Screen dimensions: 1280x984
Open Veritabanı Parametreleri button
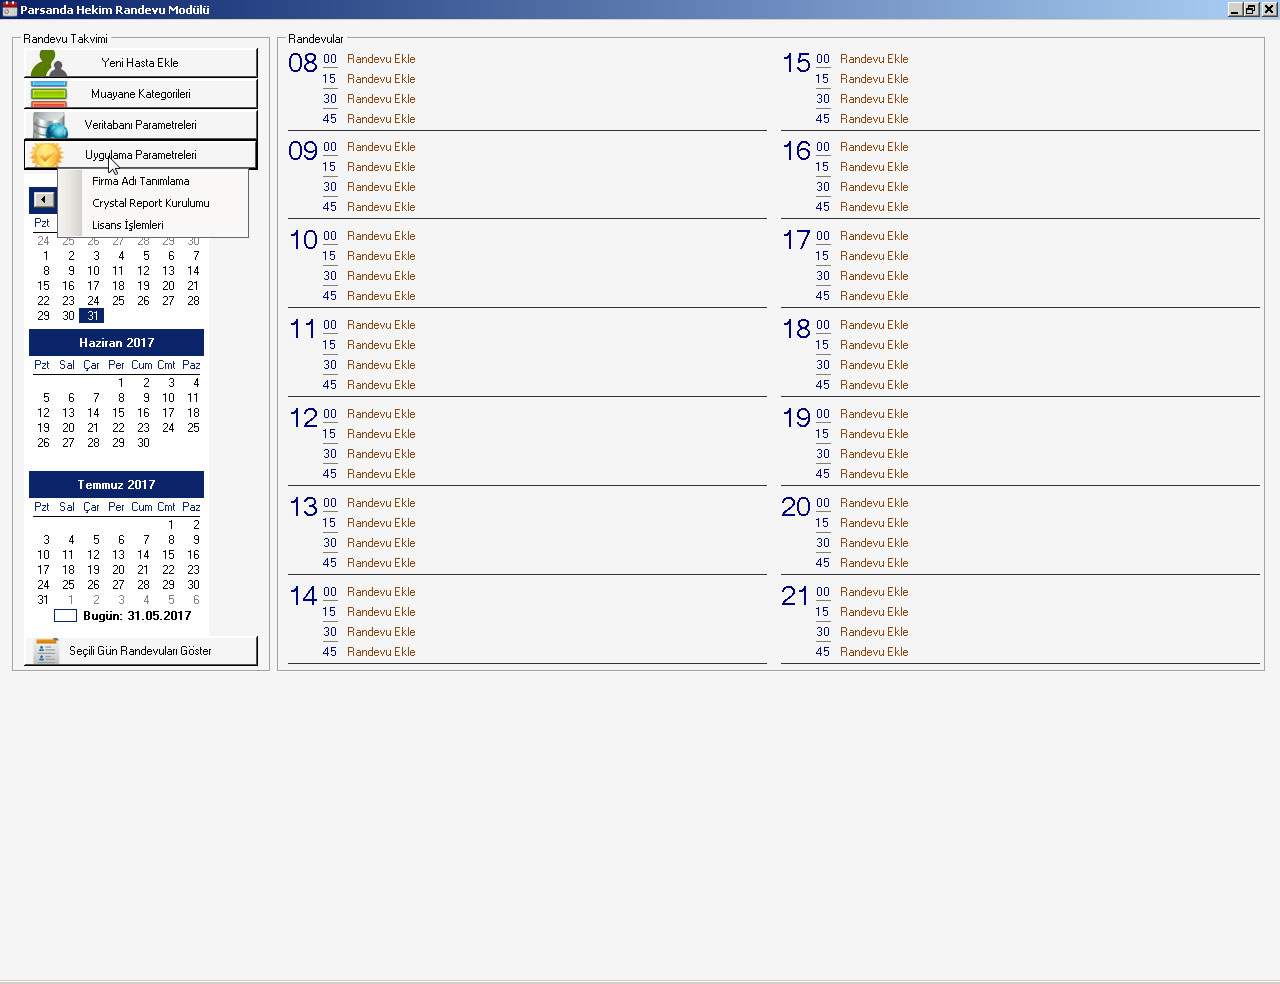141,125
